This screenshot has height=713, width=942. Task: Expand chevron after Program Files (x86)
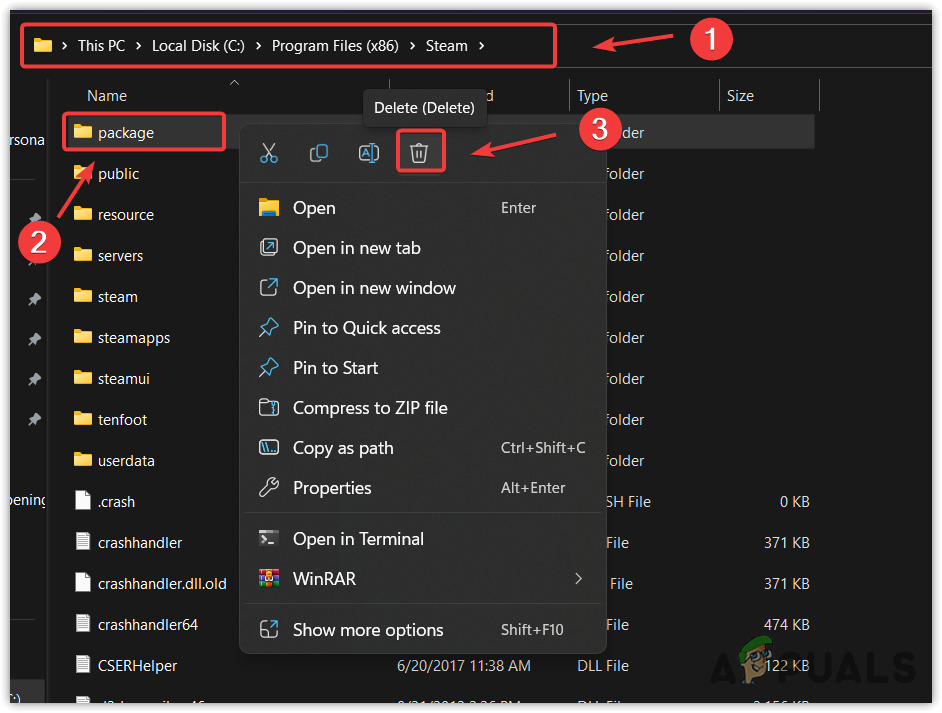(412, 46)
